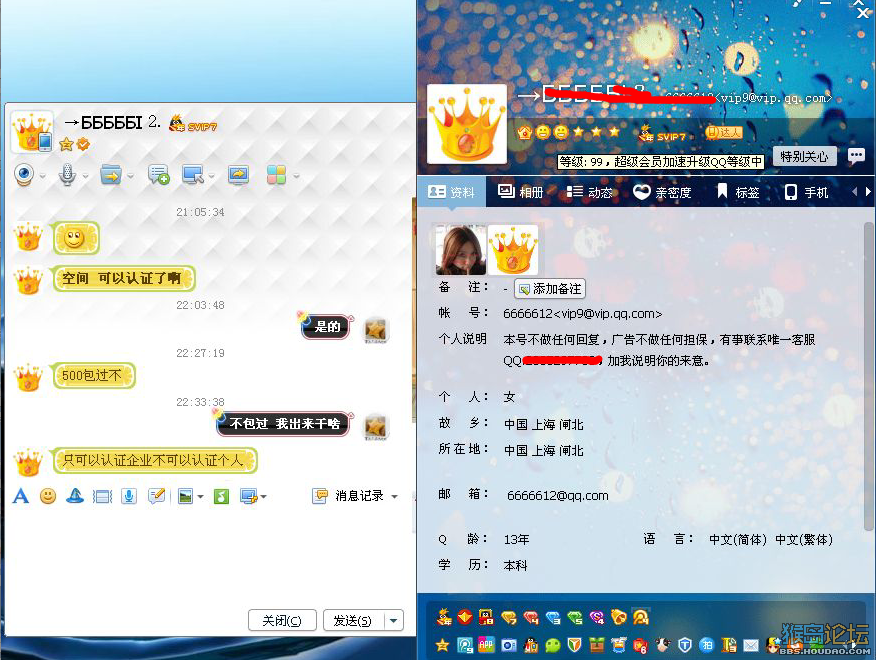This screenshot has height=660, width=876.
Task: Click the colorful APP icon in the profile bottom bar
Action: pyautogui.click(x=487, y=645)
